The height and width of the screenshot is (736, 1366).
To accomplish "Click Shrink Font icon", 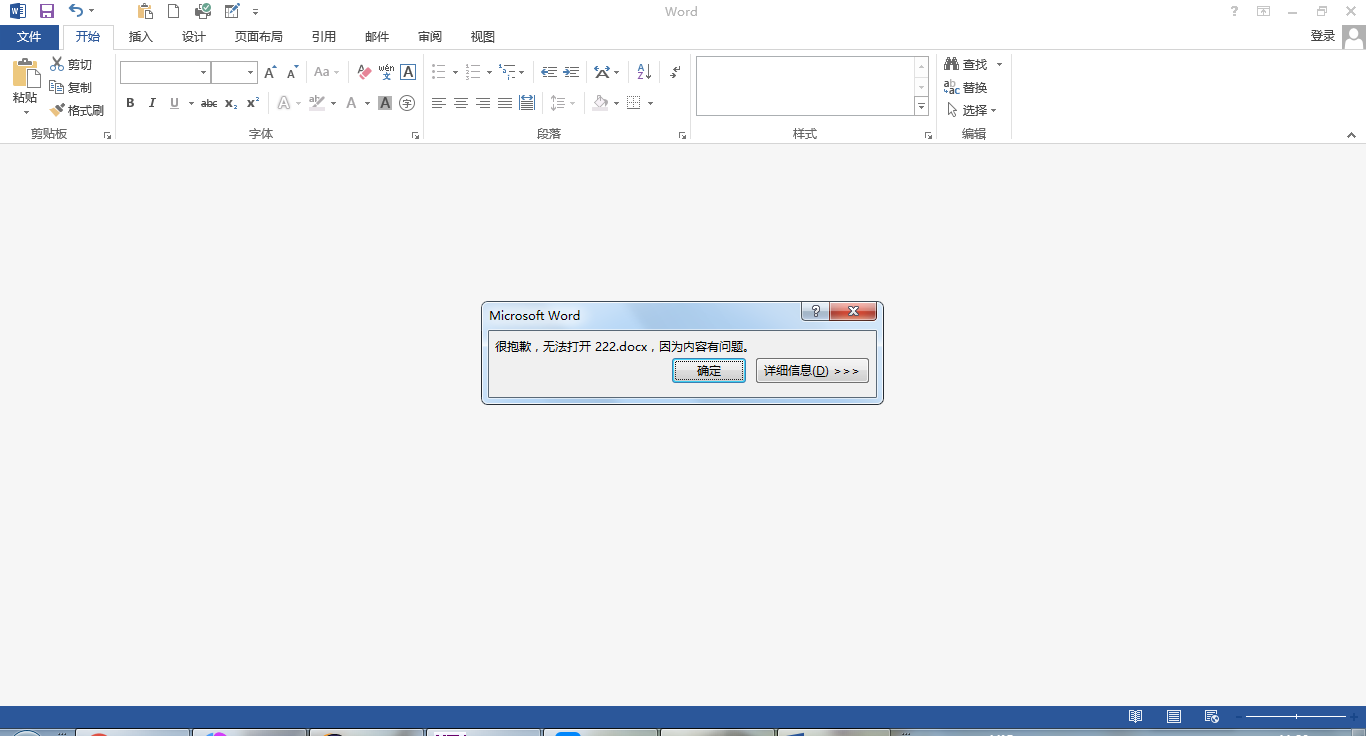I will (292, 72).
